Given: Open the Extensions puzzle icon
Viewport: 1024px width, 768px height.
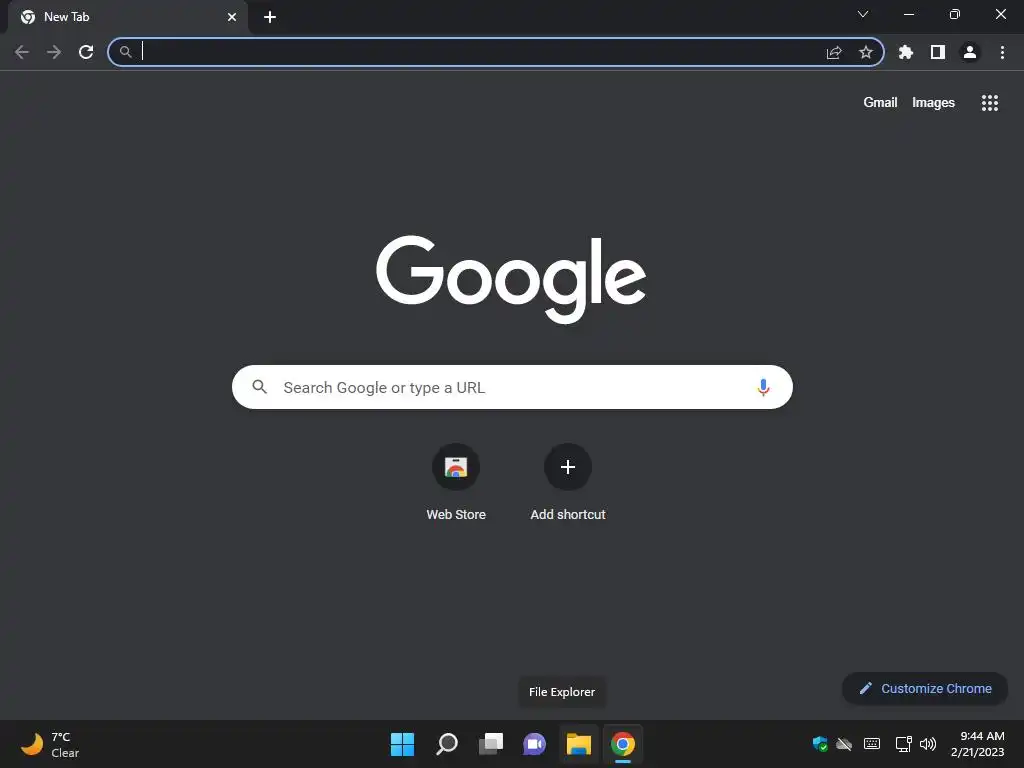Looking at the screenshot, I should point(906,52).
